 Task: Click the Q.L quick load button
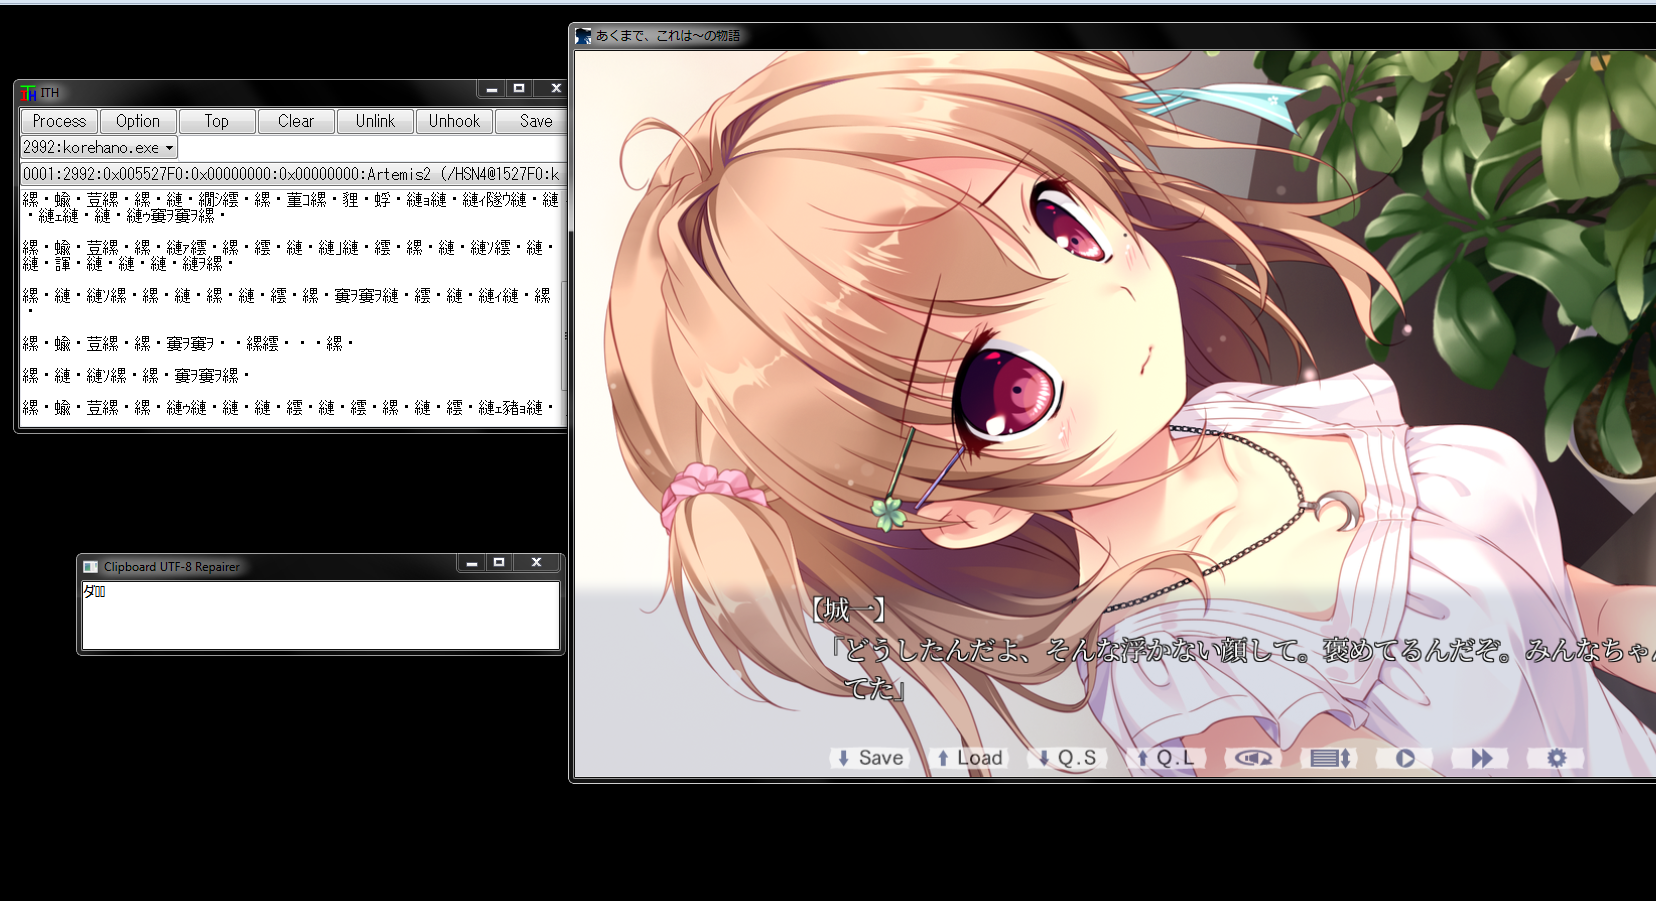(1165, 758)
